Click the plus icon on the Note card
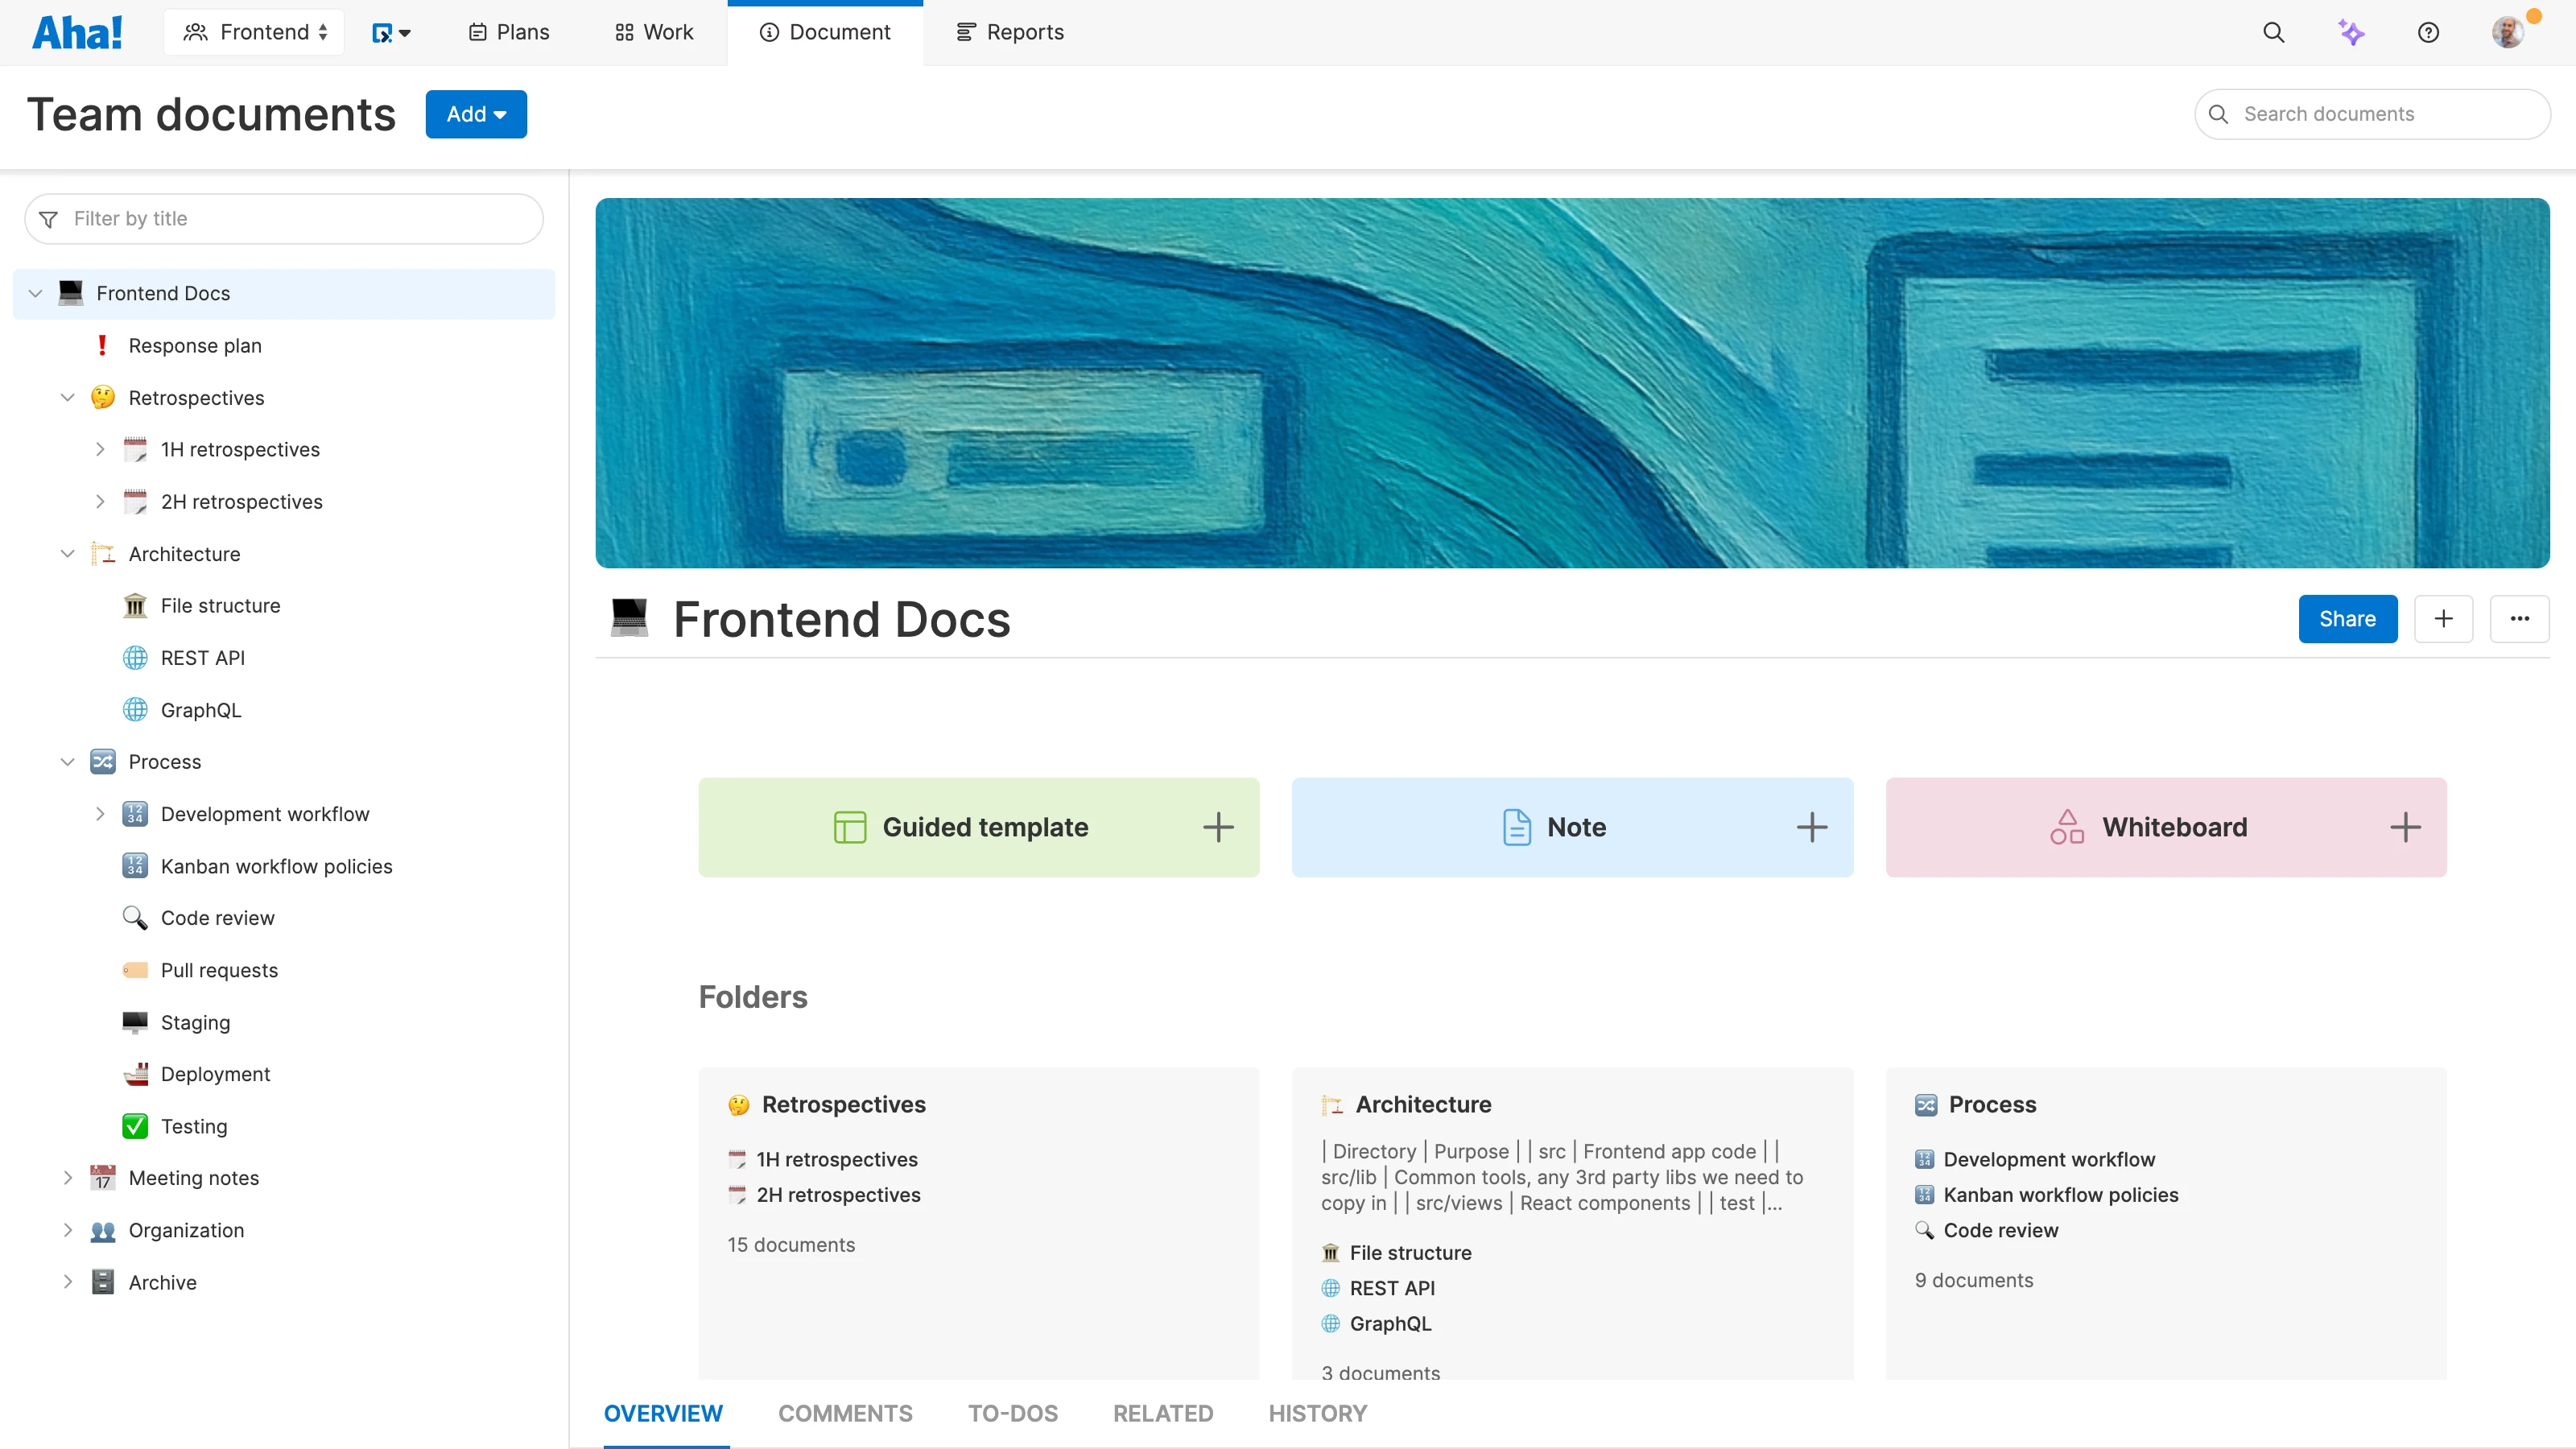 click(x=1811, y=827)
